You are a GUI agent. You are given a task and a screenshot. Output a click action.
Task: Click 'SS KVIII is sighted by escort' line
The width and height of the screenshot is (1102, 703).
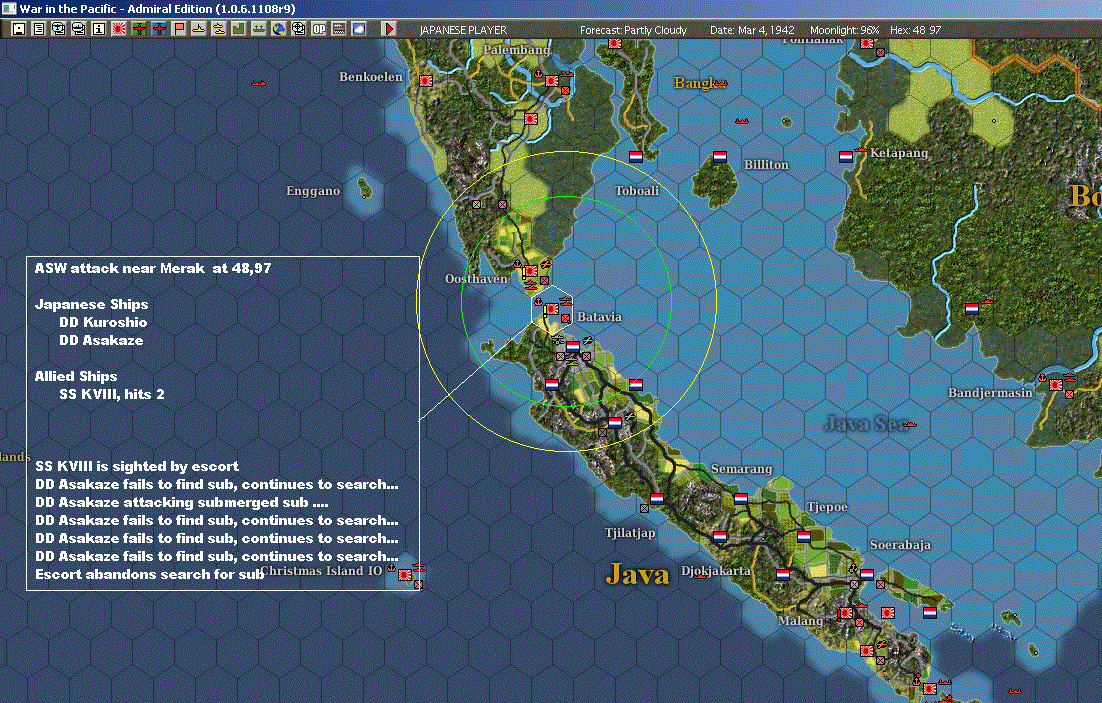[137, 466]
